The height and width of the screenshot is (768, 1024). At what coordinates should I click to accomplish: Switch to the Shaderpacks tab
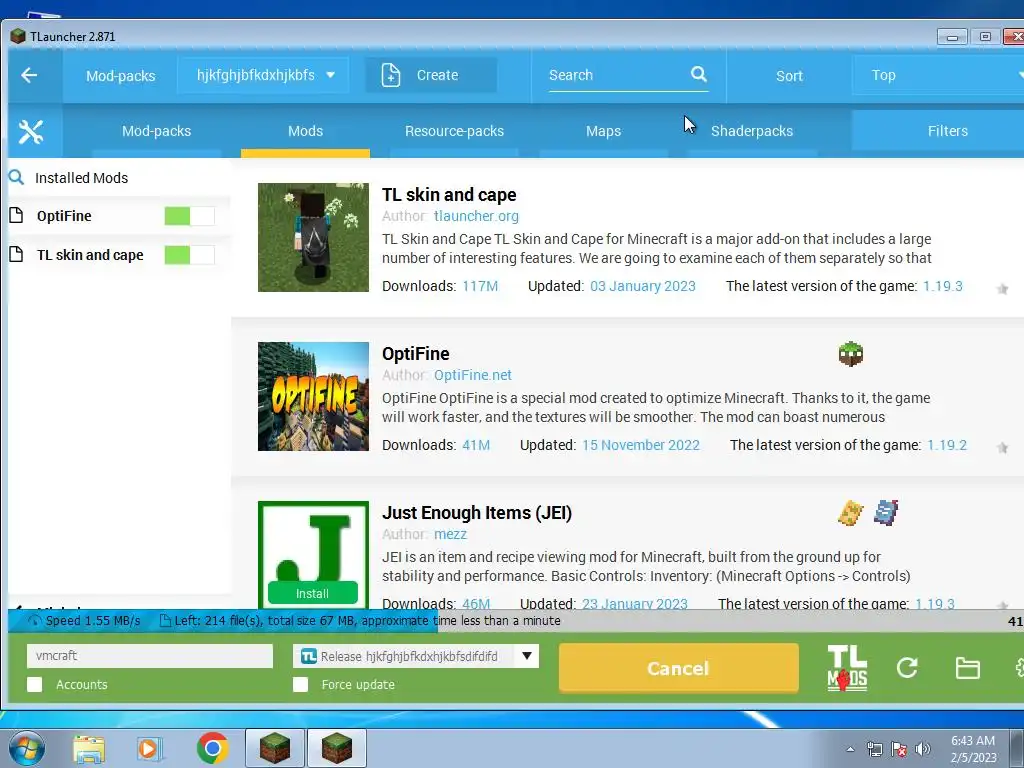click(752, 131)
